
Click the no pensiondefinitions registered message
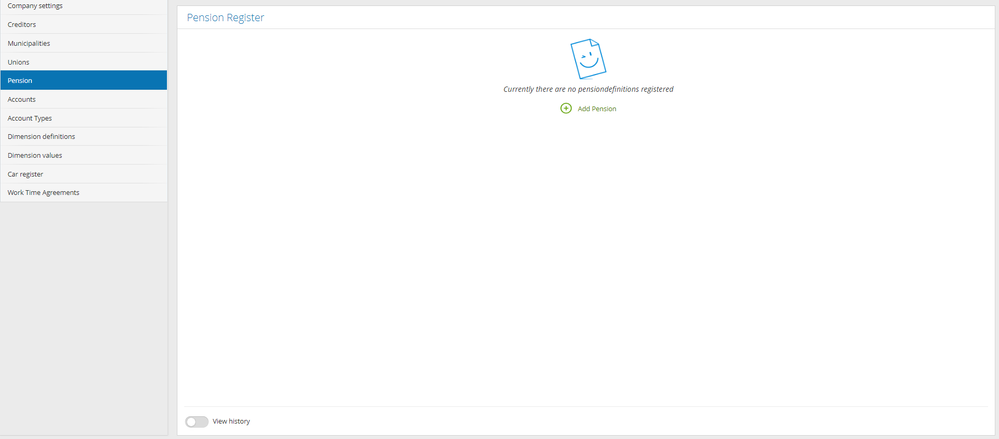588,89
